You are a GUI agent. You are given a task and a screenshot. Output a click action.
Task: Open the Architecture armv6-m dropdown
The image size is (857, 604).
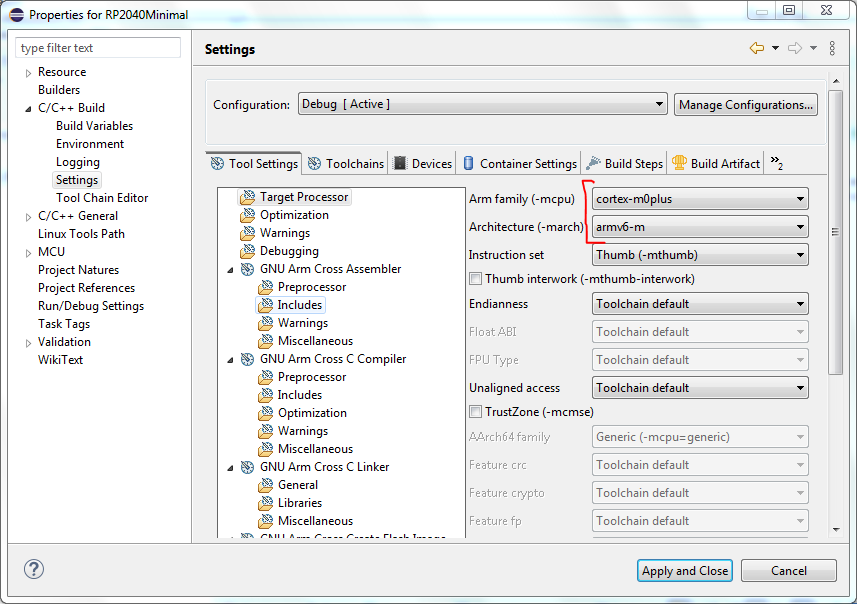(x=700, y=227)
